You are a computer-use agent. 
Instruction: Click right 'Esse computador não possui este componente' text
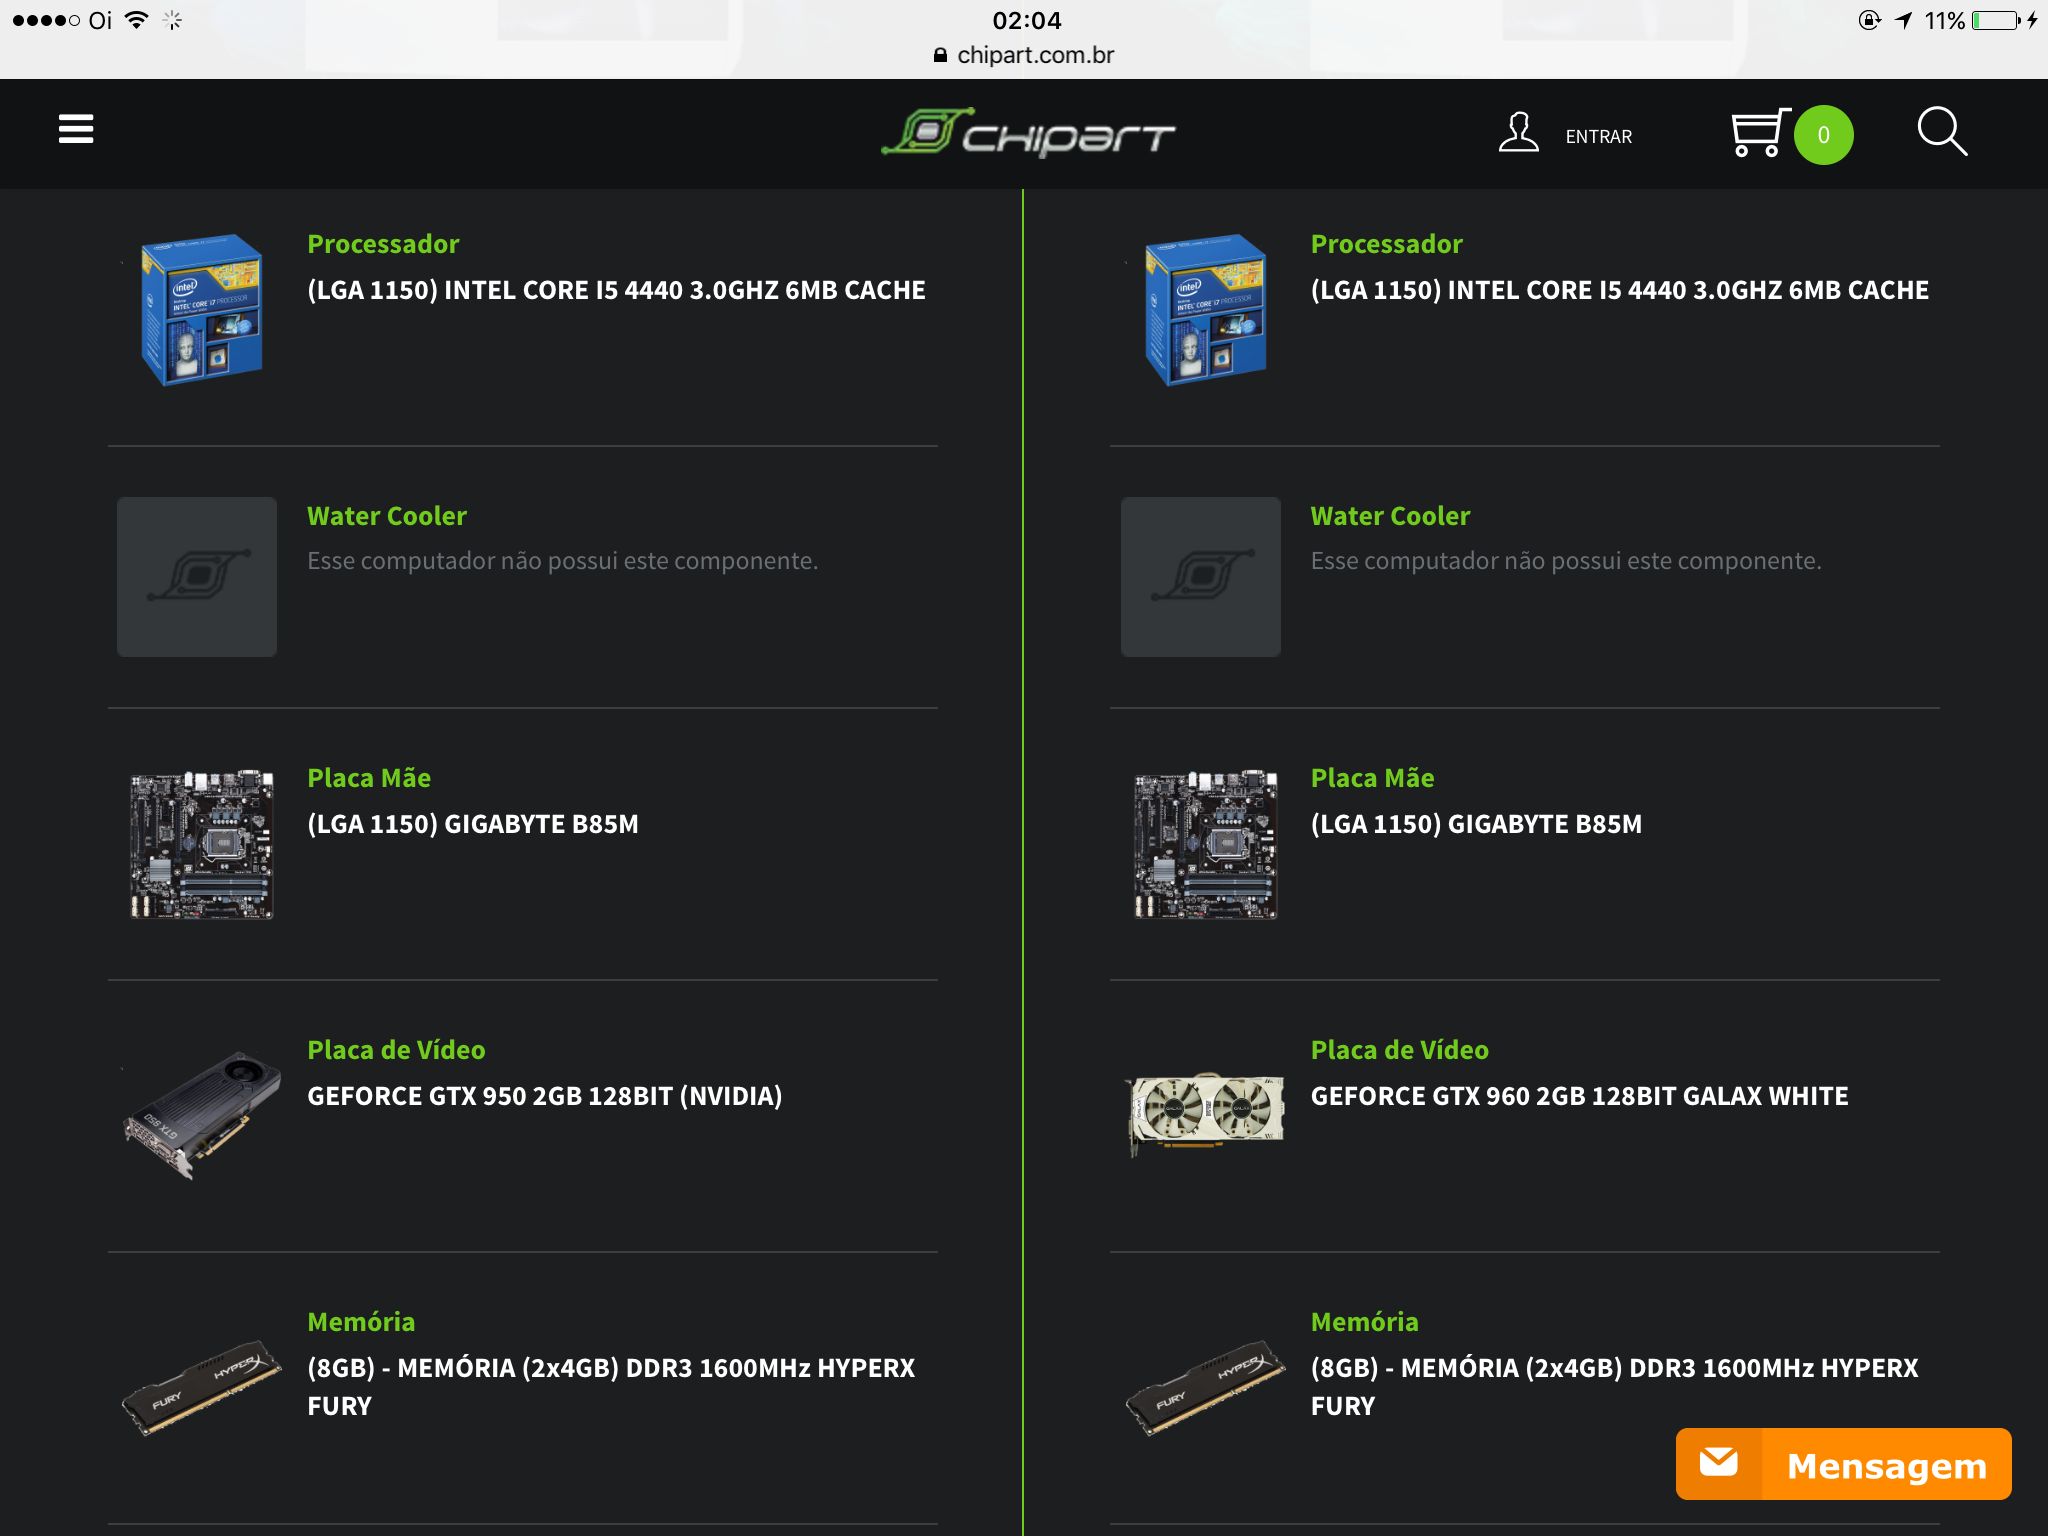tap(1567, 561)
